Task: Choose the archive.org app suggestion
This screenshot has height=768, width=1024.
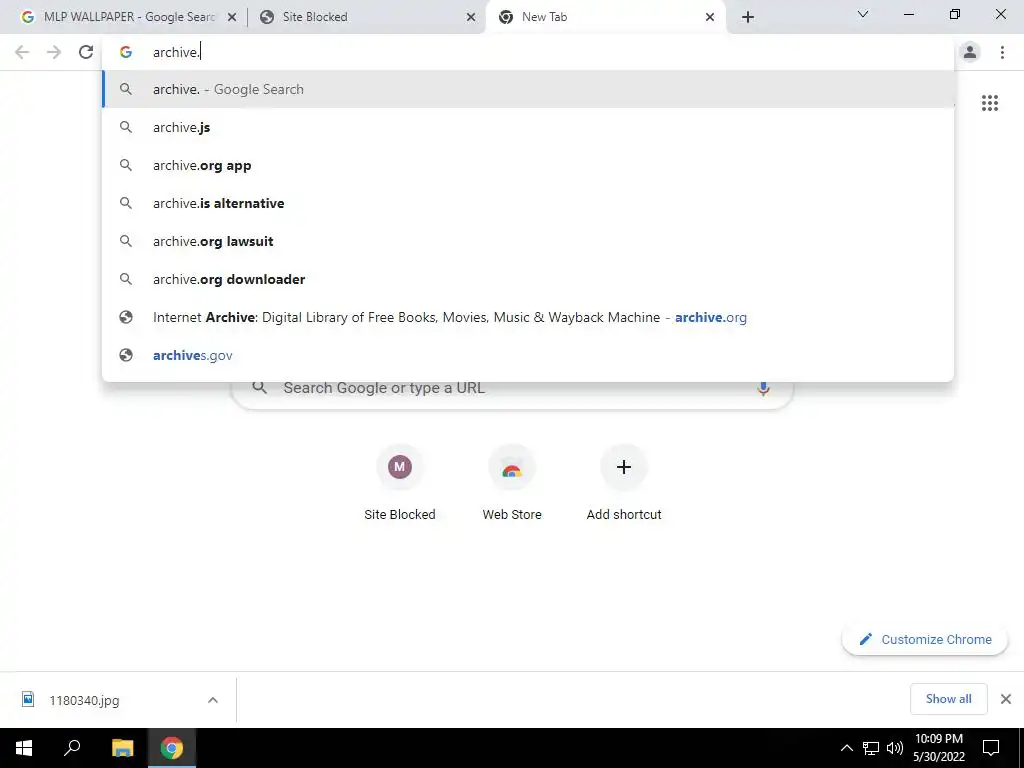Action: (528, 165)
